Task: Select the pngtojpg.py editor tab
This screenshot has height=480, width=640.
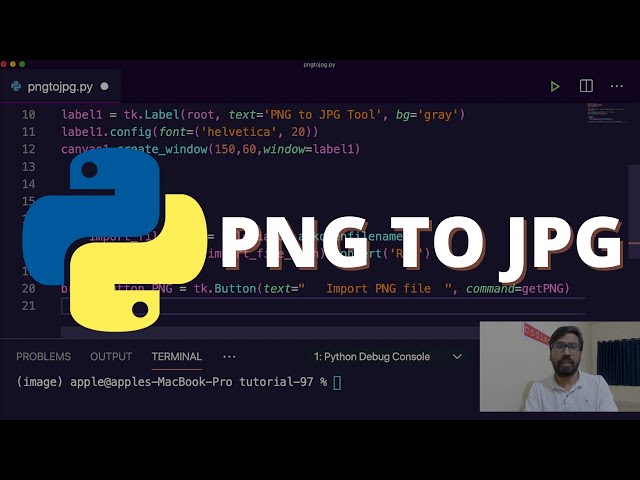Action: [x=60, y=87]
